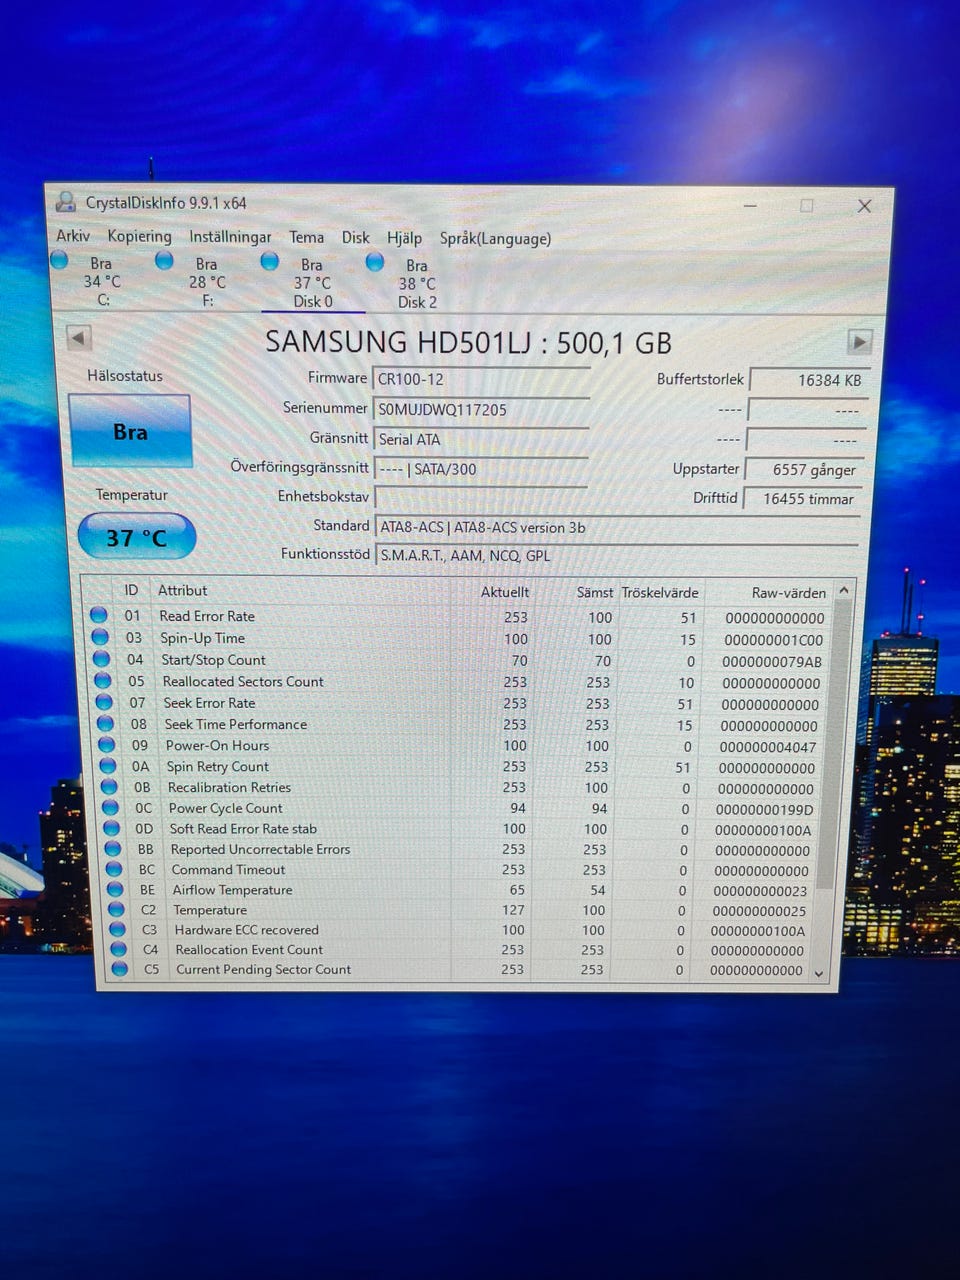Select the Disk 2 tab
This screenshot has width=960, height=1280.
coord(417,284)
